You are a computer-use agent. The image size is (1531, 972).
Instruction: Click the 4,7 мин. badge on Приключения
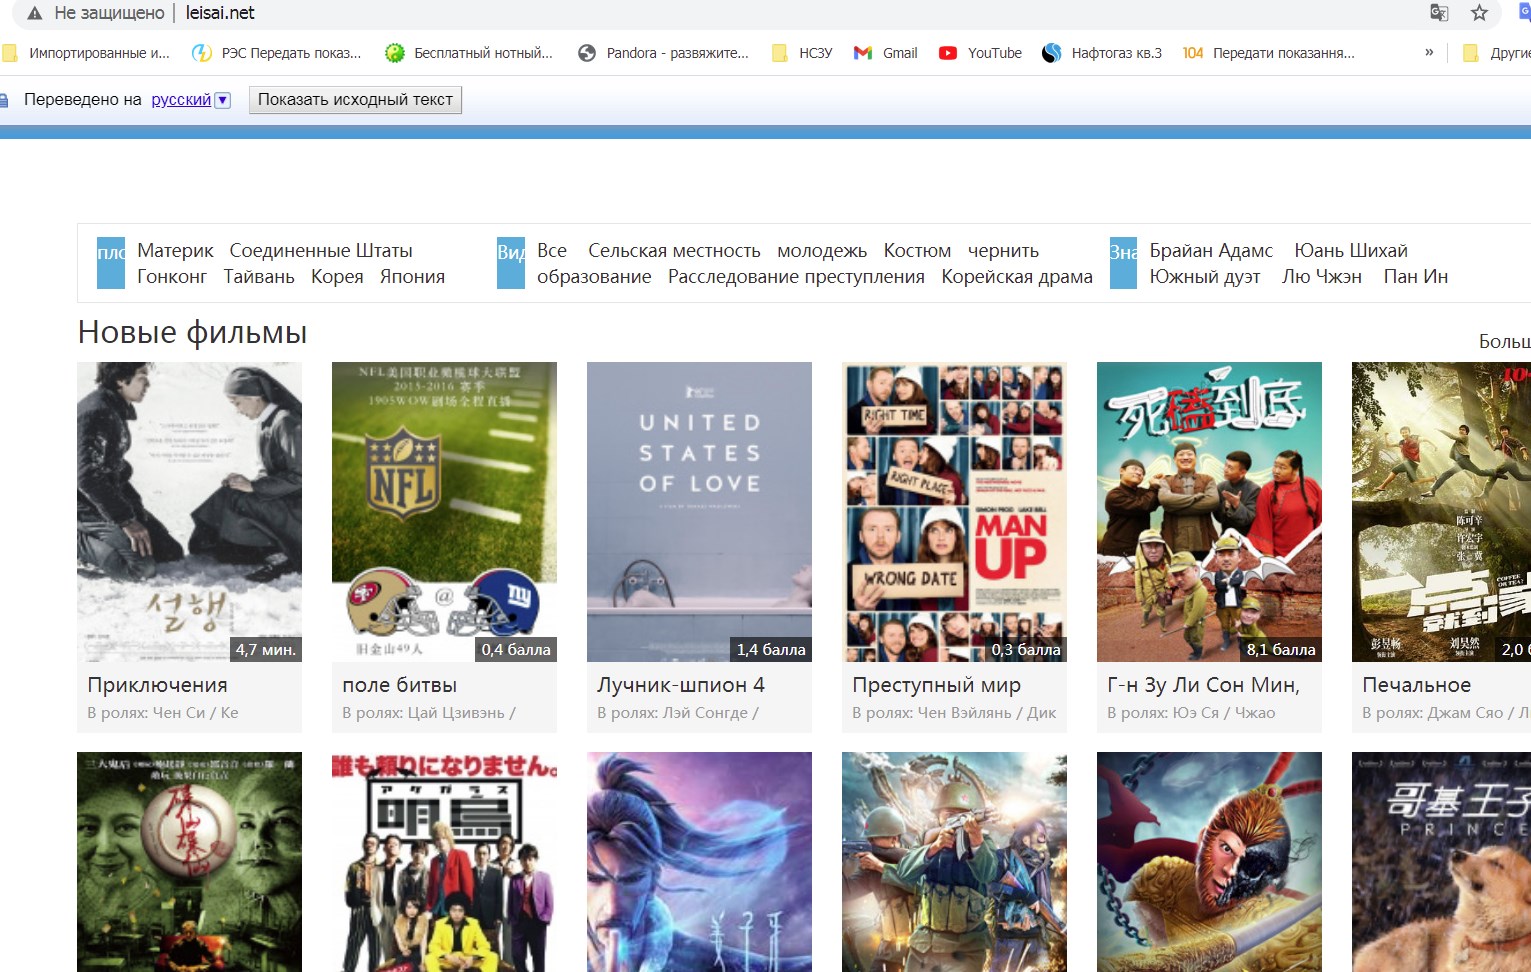pyautogui.click(x=266, y=649)
